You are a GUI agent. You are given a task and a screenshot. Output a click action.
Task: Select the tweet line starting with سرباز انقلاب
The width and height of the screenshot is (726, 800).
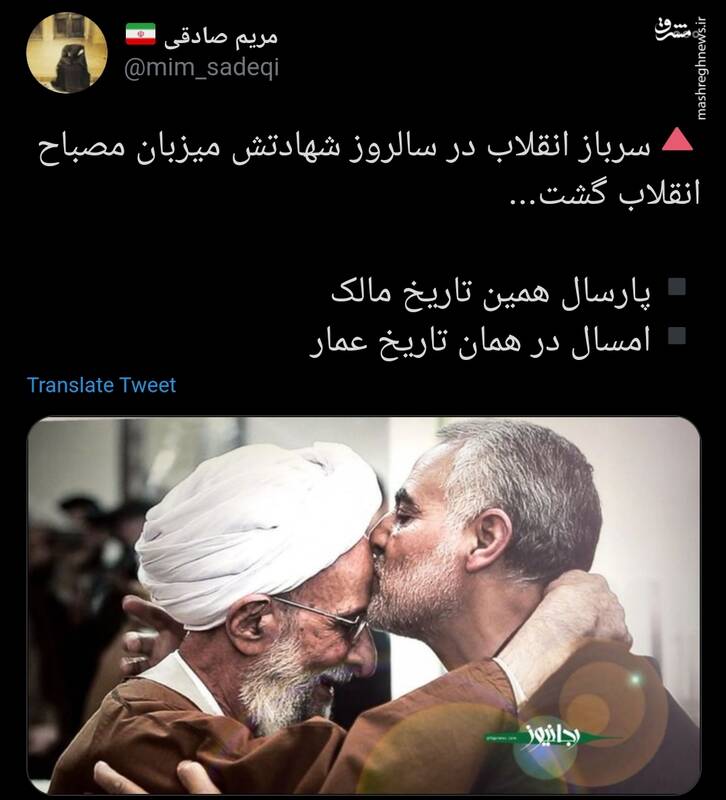click(344, 147)
